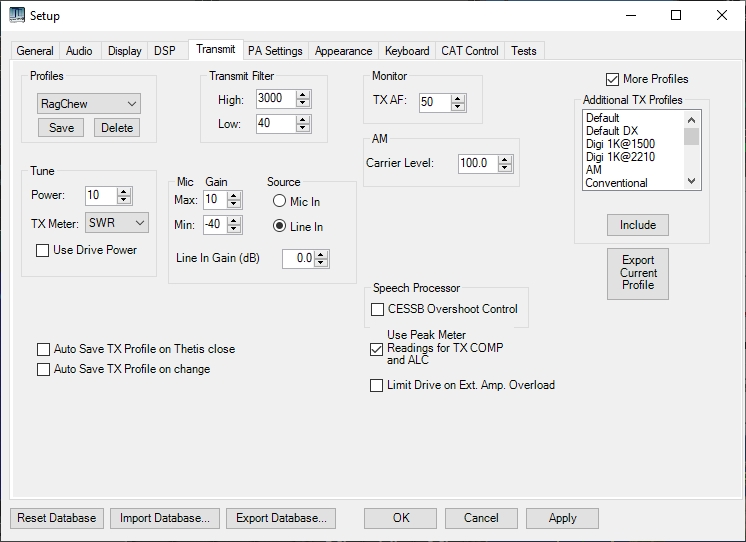Open the CAT Control tab
Screen dimensions: 746x542
tap(469, 51)
